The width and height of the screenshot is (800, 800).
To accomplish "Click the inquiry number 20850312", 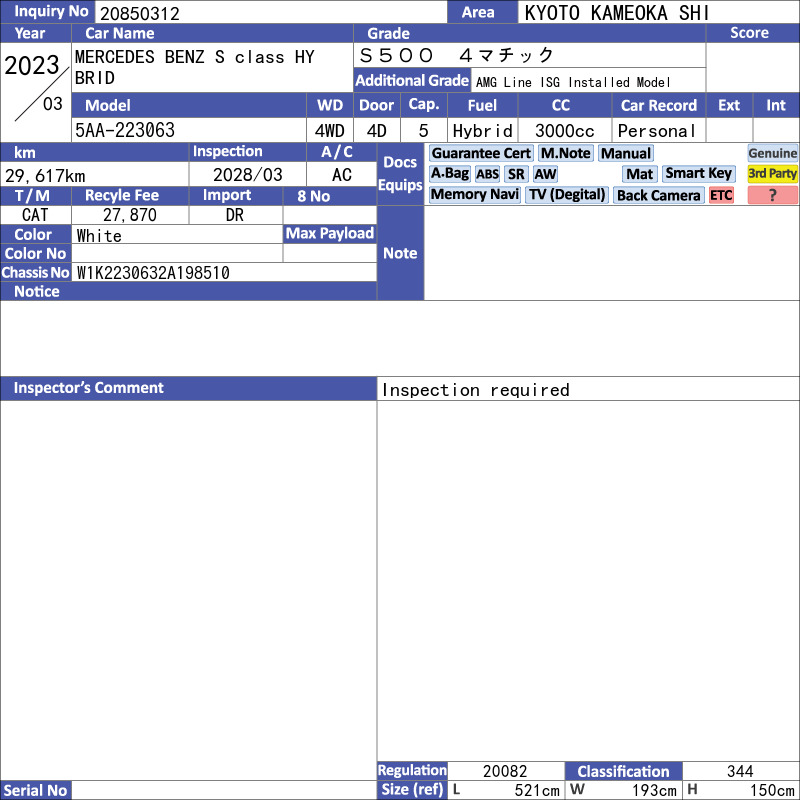I will [x=140, y=14].
